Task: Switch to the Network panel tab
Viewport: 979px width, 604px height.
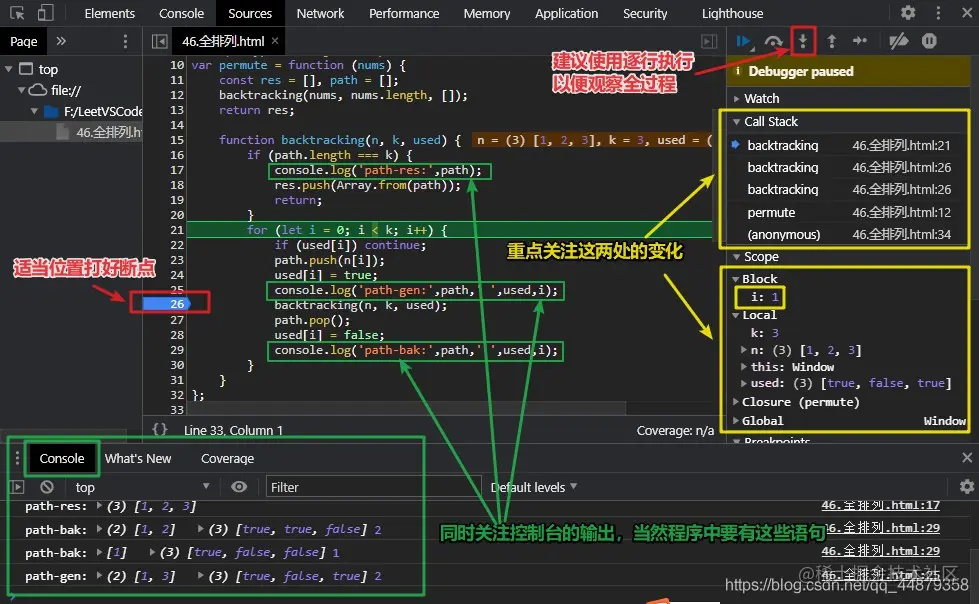Action: point(320,13)
